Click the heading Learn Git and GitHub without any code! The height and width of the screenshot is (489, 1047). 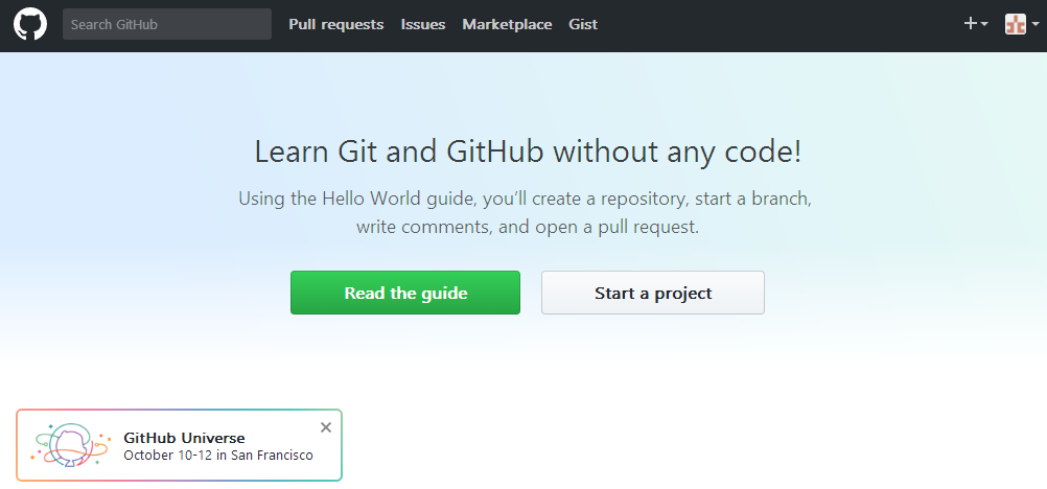[528, 152]
